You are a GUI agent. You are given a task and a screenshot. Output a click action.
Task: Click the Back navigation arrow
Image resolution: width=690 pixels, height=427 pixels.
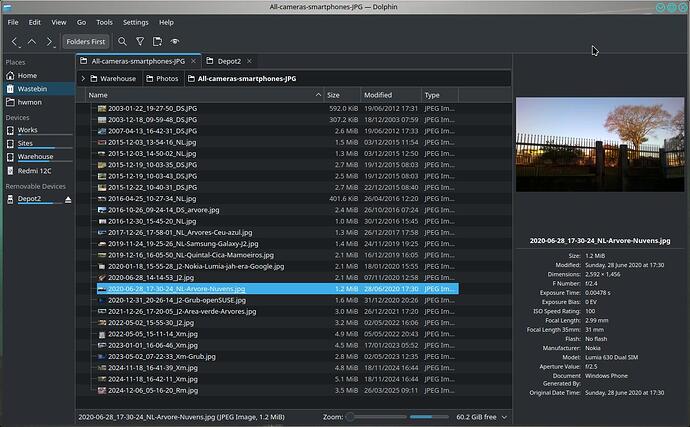(x=15, y=42)
